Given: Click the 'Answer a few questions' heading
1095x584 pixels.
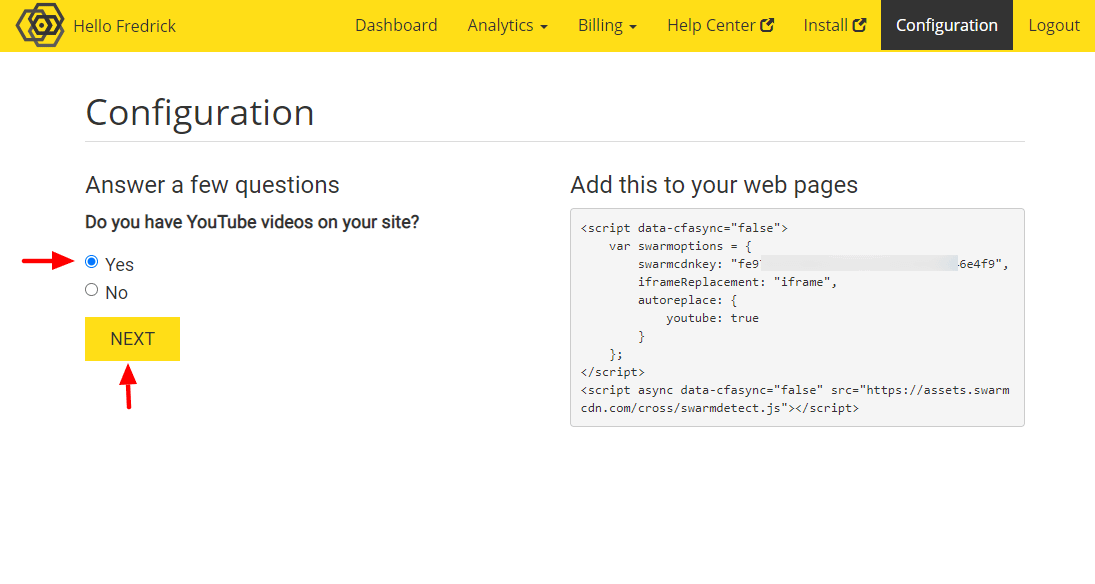Looking at the screenshot, I should point(212,185).
